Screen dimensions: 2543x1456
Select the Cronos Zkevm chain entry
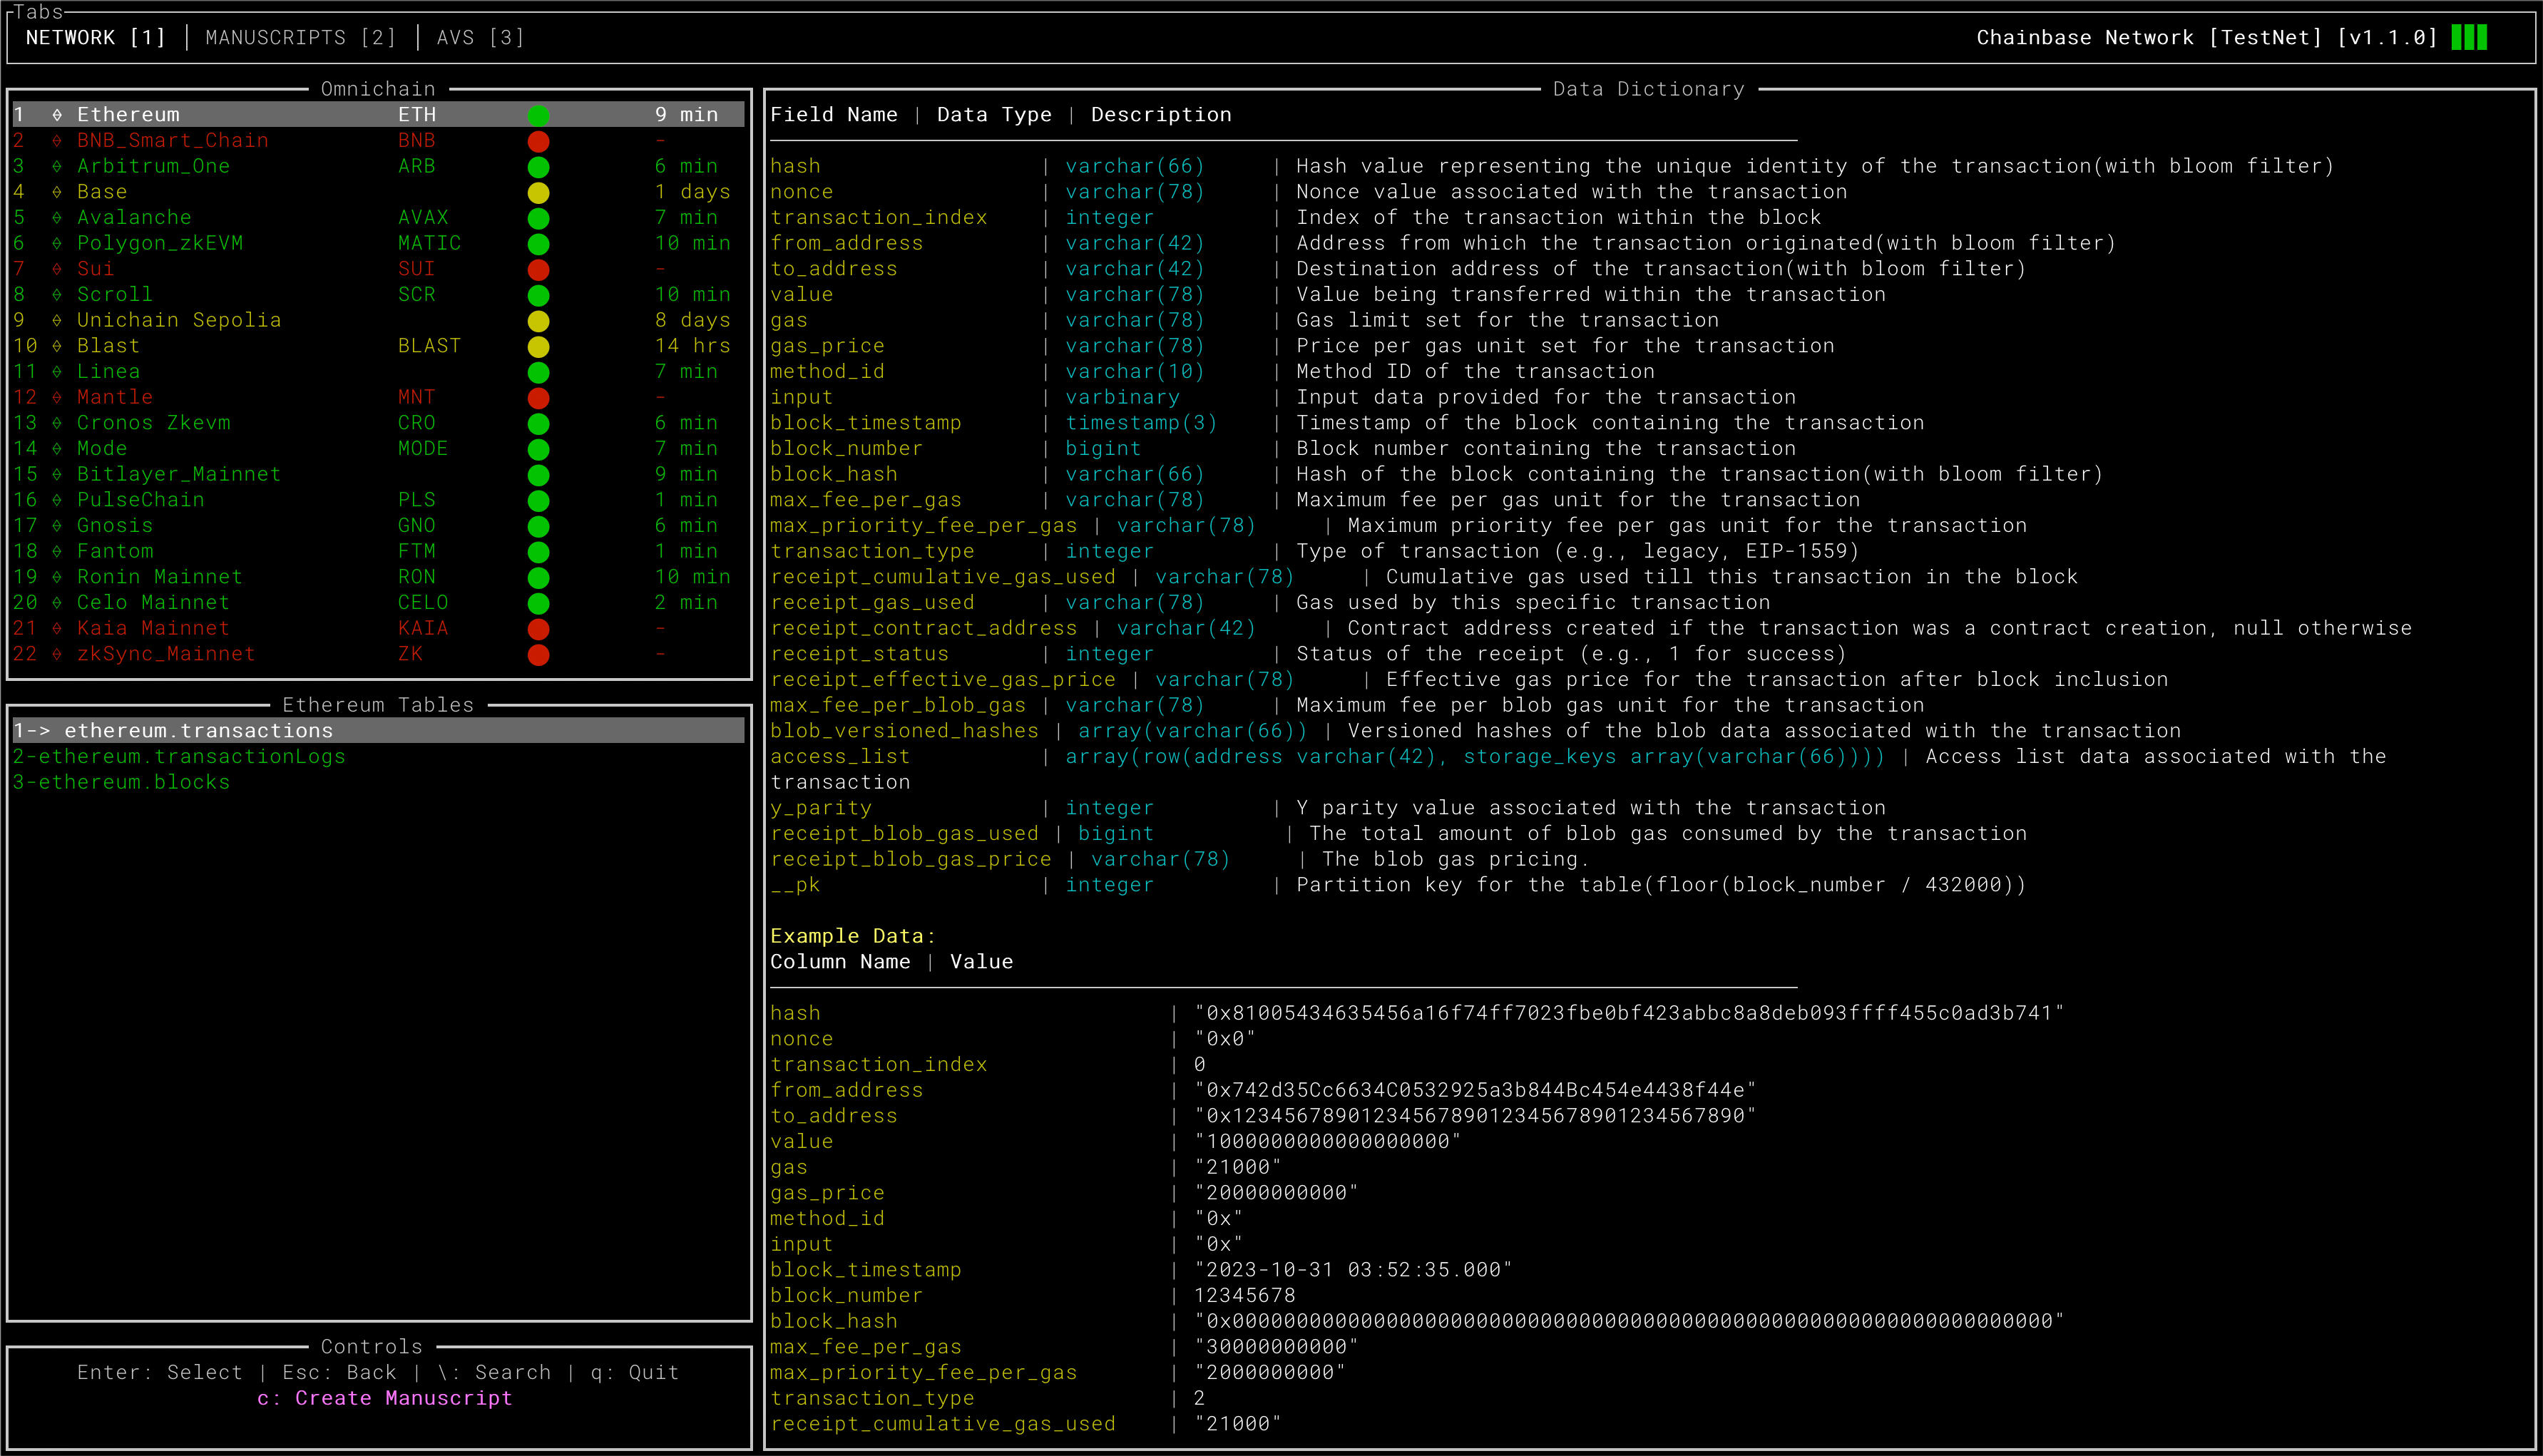coord(378,423)
